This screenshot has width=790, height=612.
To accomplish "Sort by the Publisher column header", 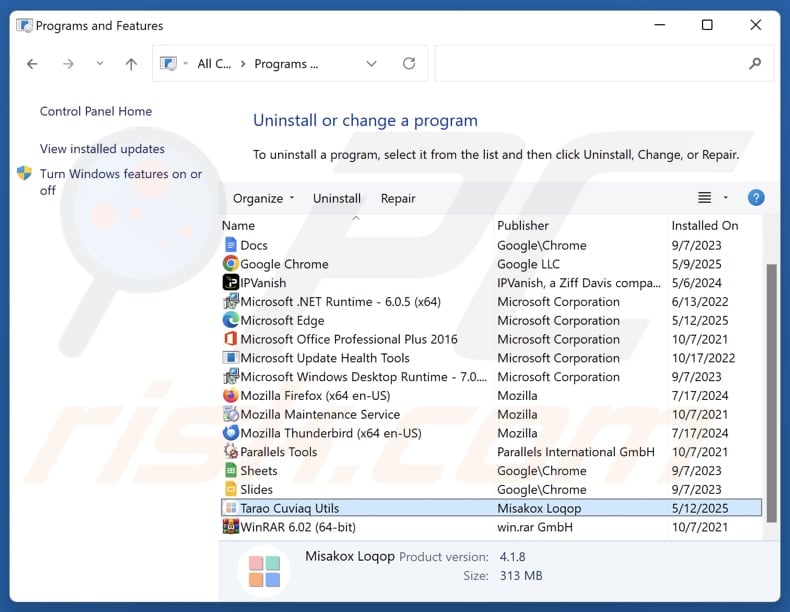I will 523,226.
